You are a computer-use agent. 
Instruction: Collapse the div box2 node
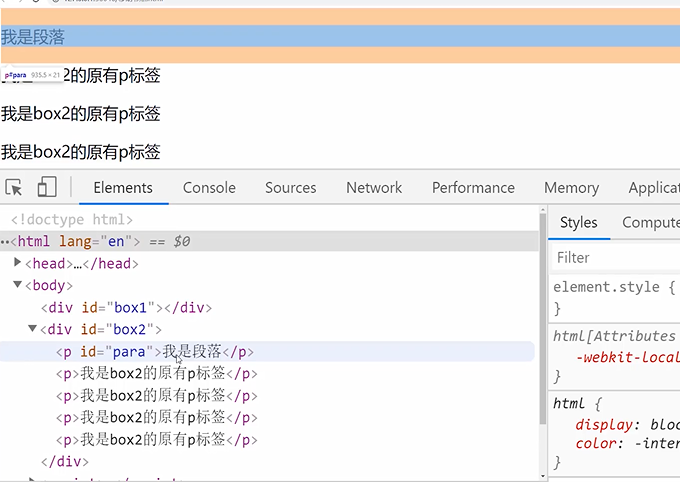(33, 329)
